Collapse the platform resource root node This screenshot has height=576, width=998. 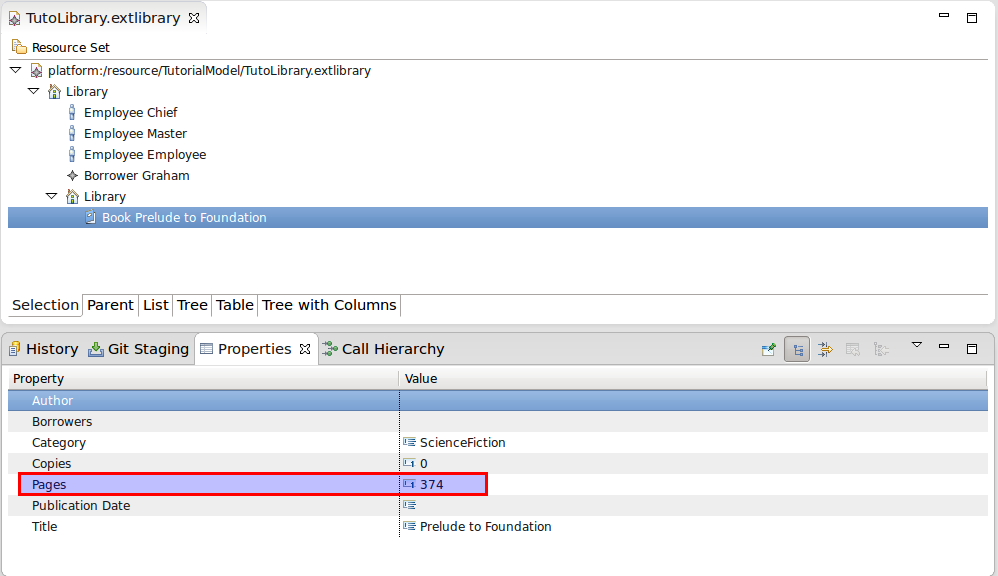coord(15,70)
